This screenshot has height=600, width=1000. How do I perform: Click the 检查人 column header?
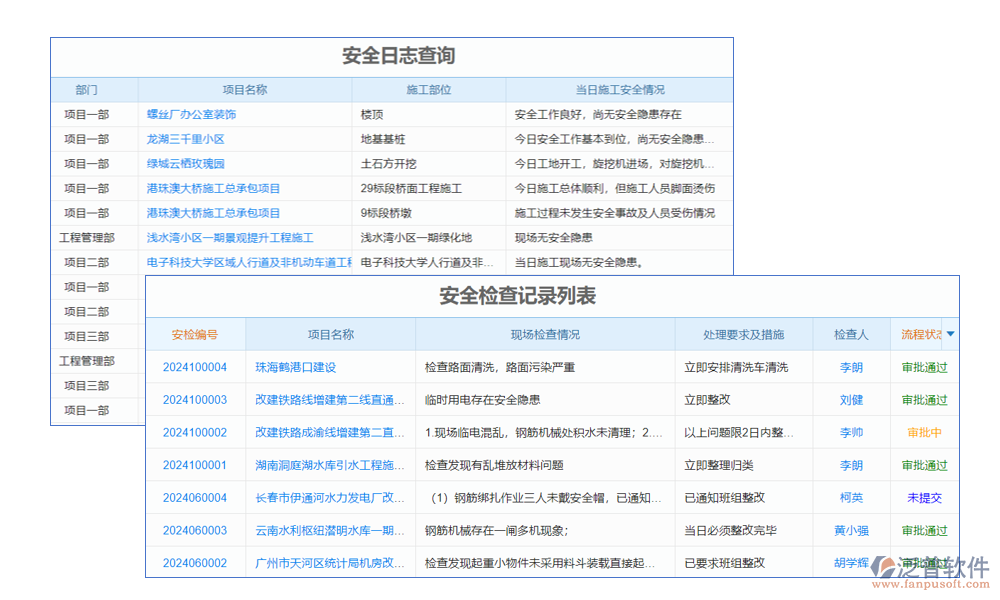pyautogui.click(x=851, y=334)
